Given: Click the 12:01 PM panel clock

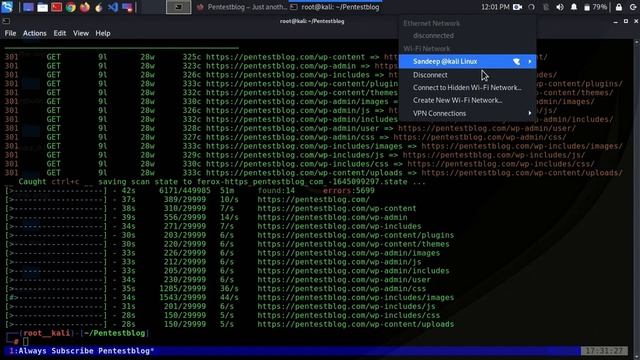Looking at the screenshot, I should tap(495, 7).
